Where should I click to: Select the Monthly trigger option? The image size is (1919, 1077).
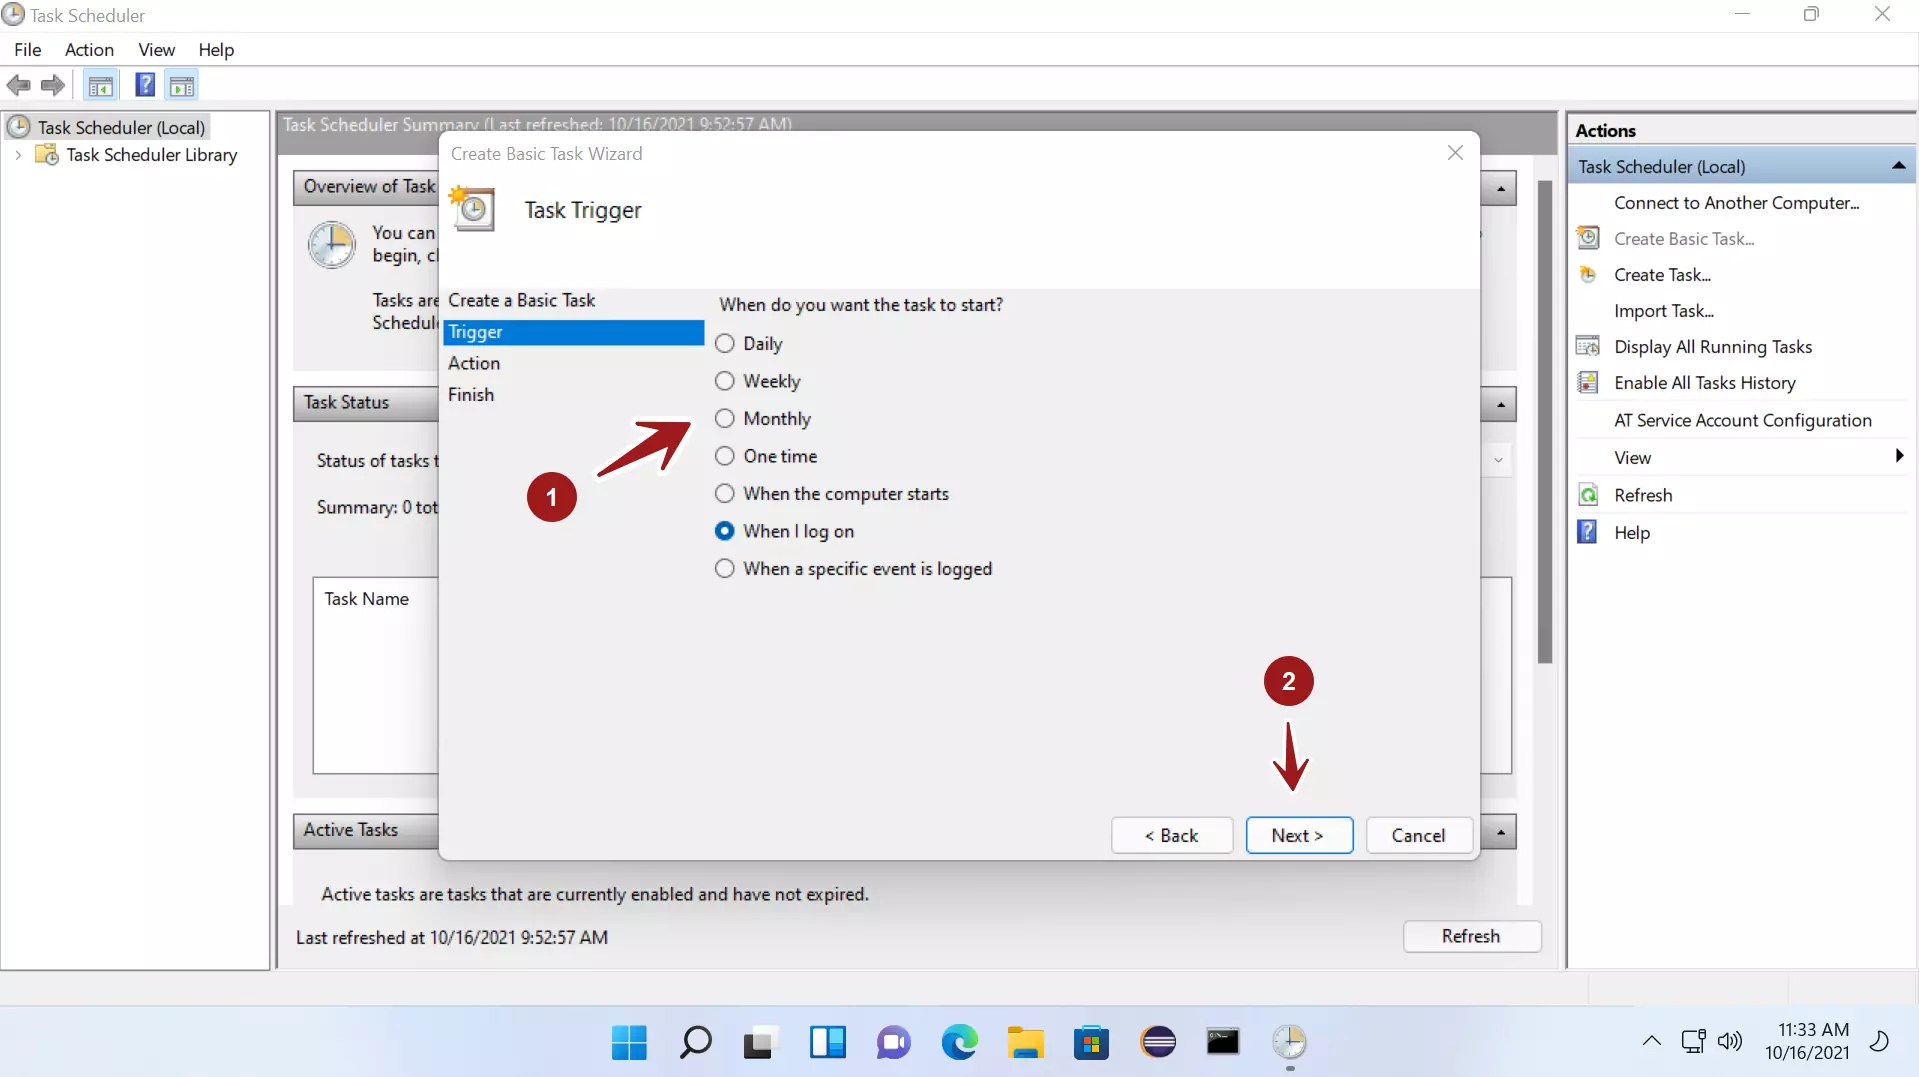[724, 418]
